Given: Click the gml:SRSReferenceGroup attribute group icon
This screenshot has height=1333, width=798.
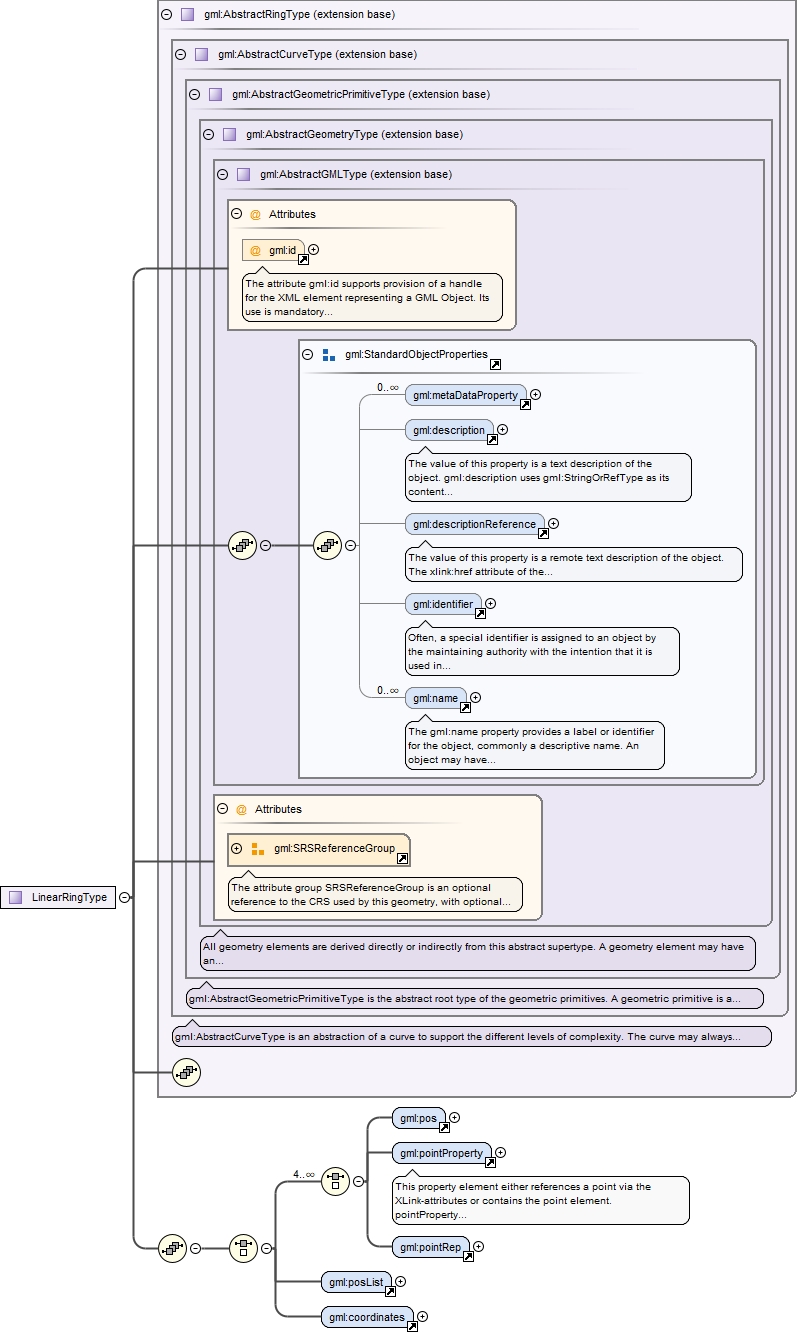Looking at the screenshot, I should pos(258,849).
